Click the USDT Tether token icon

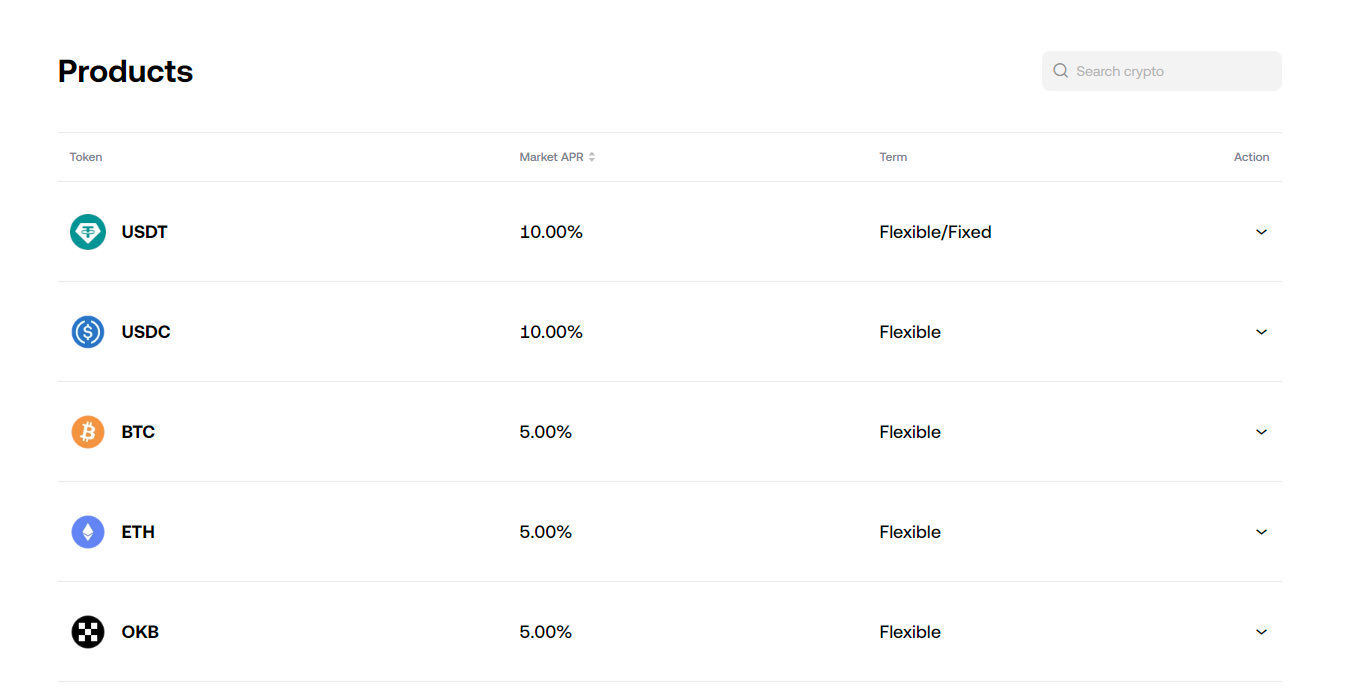(88, 232)
